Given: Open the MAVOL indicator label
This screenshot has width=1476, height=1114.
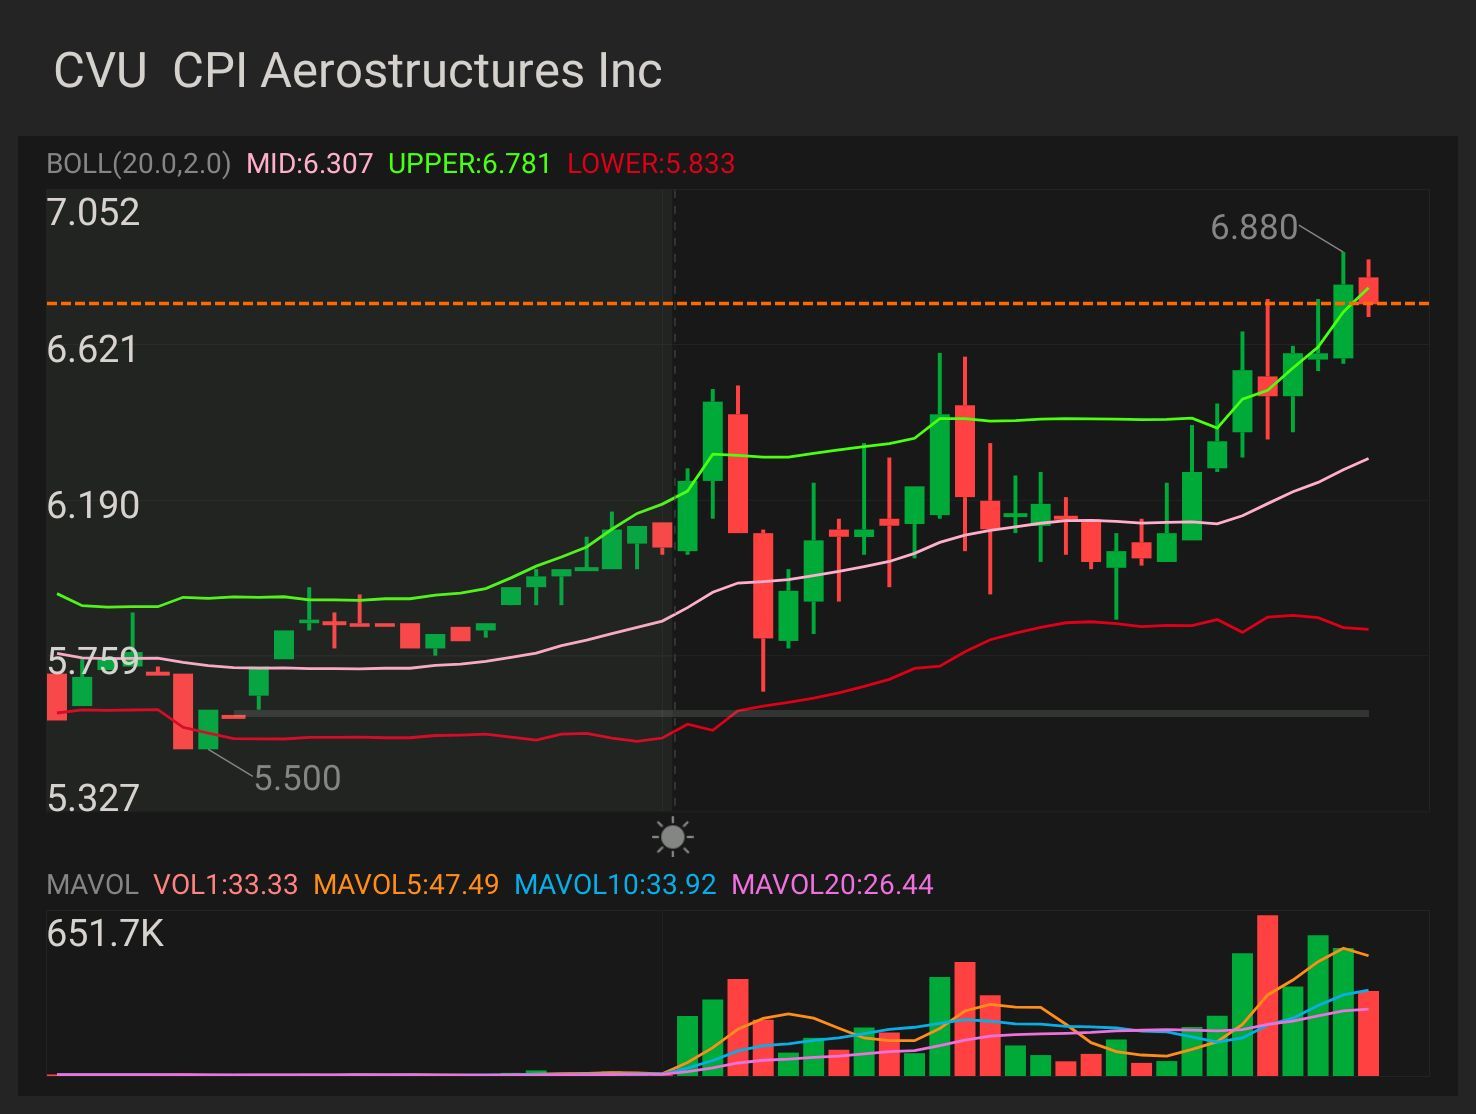Looking at the screenshot, I should 92,885.
